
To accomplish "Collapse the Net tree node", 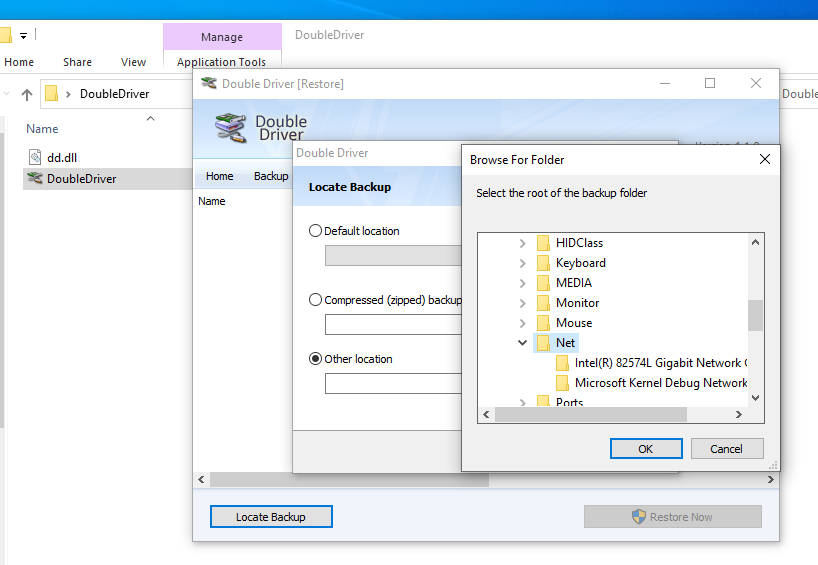I will click(522, 343).
